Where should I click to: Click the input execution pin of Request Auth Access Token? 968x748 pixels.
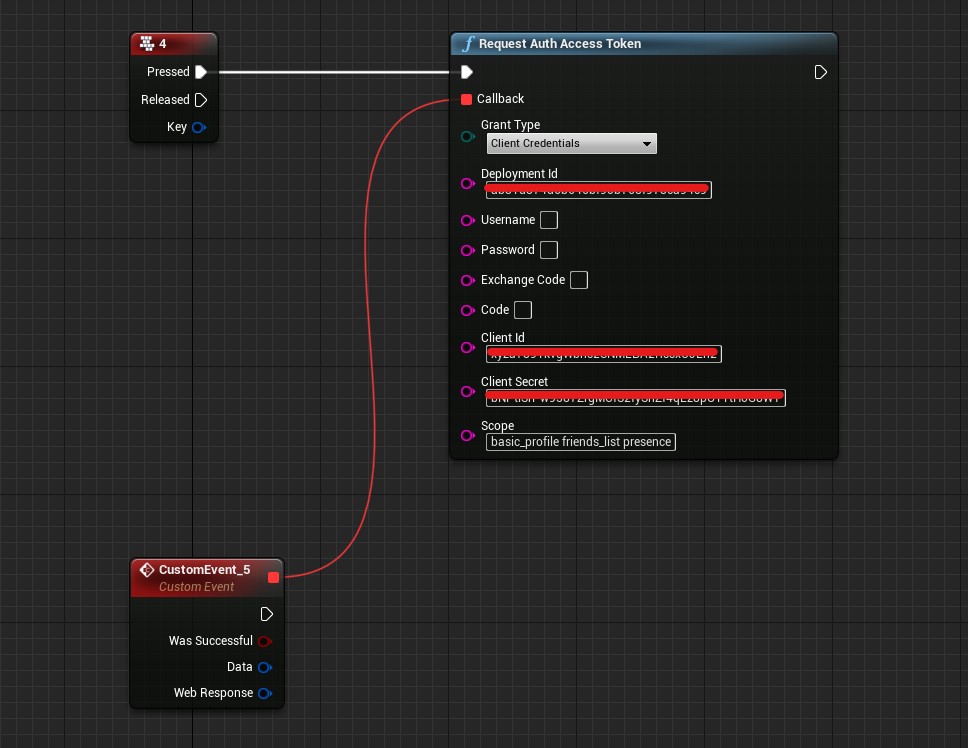467,72
